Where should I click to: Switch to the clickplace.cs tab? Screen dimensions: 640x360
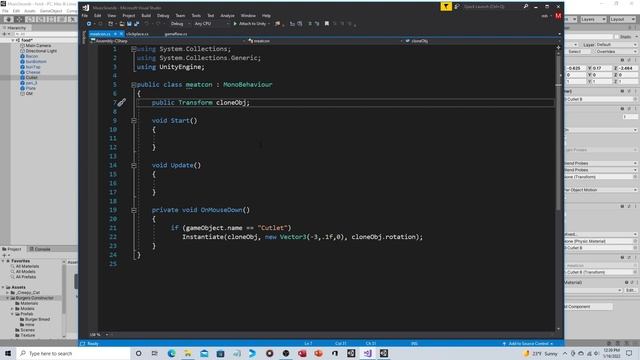click(x=137, y=34)
